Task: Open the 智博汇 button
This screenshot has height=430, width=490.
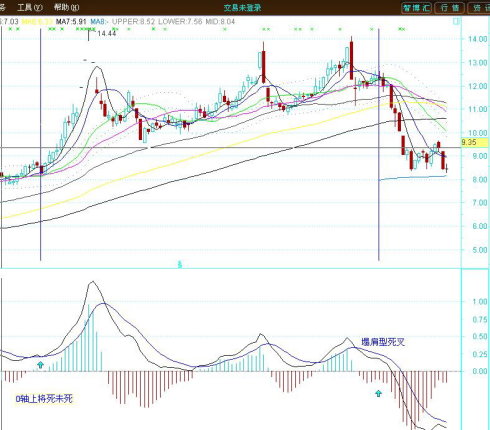Action: click(416, 8)
